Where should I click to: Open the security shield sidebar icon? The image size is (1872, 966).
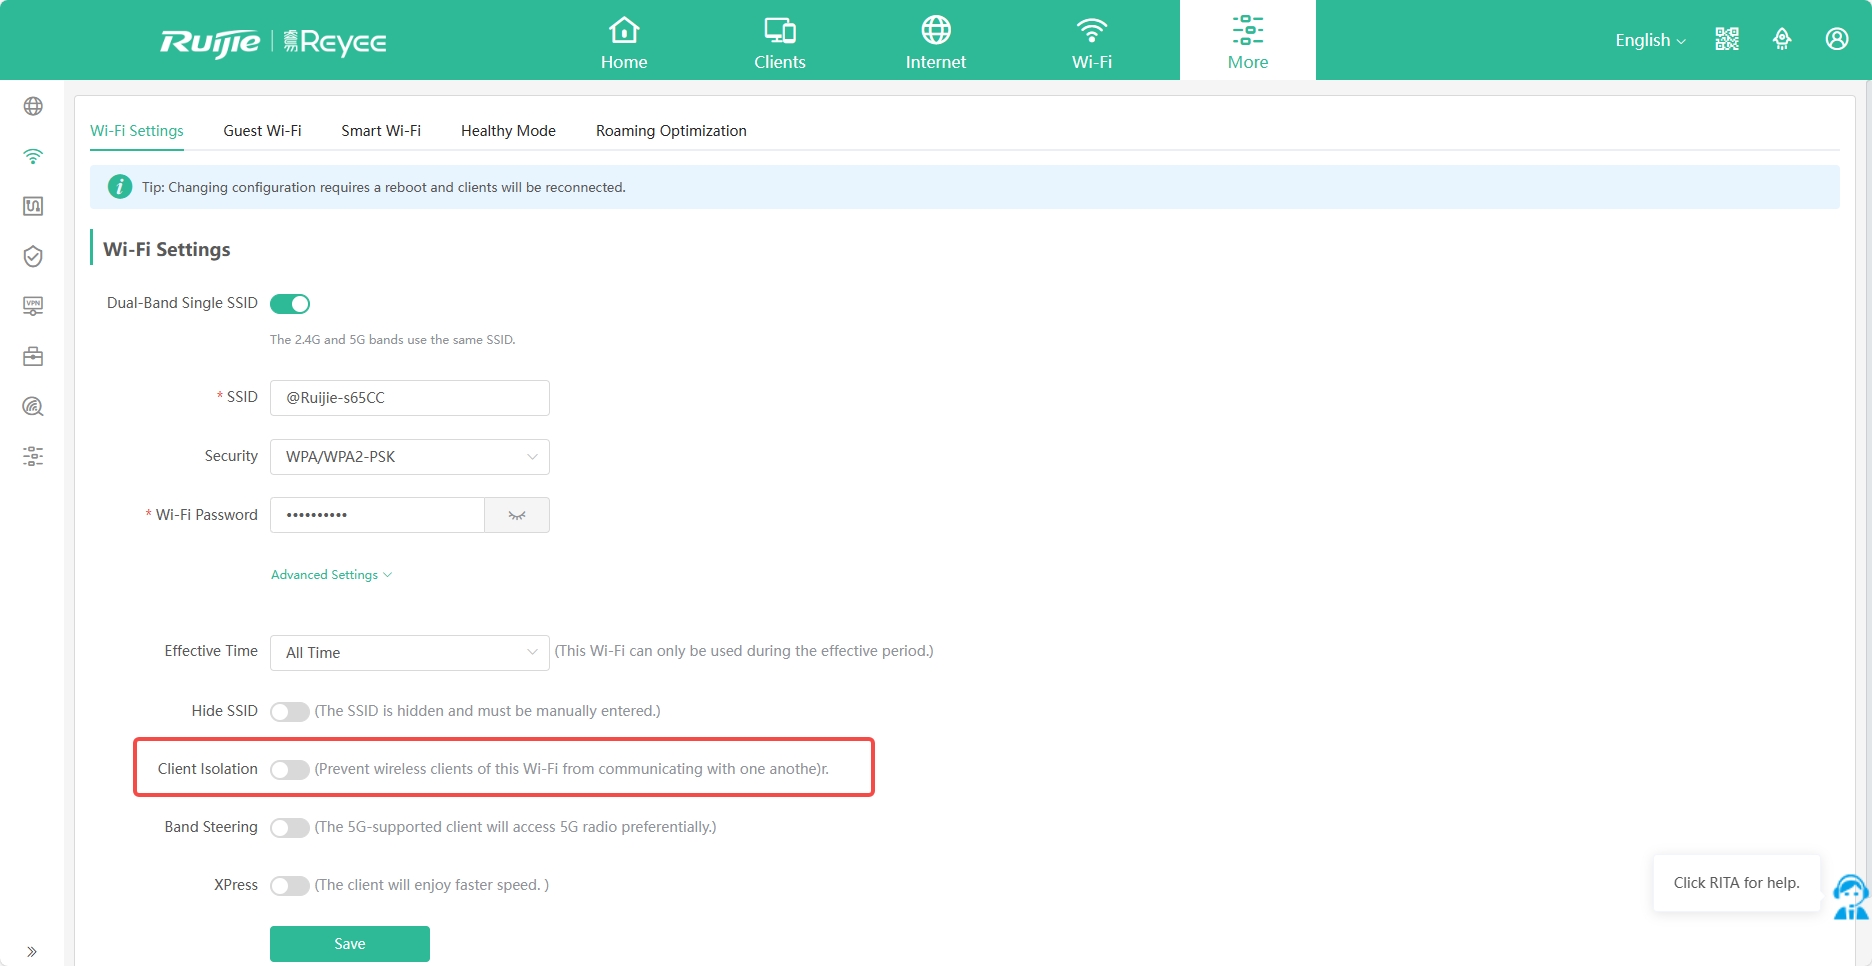coord(33,256)
